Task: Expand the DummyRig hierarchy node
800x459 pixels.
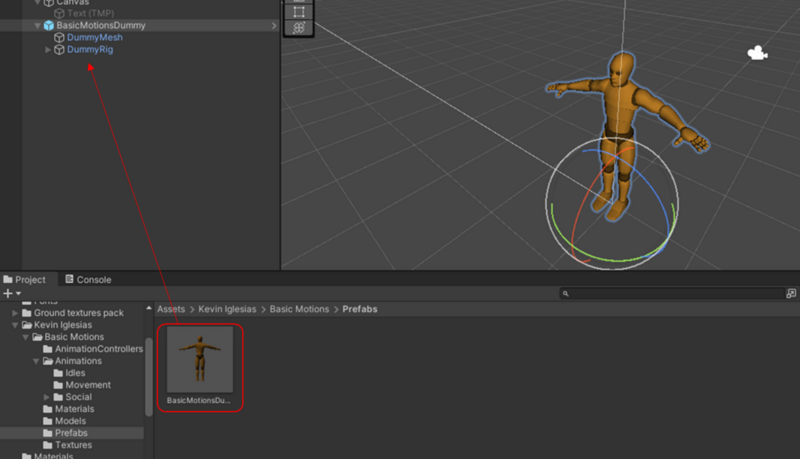Action: tap(47, 49)
